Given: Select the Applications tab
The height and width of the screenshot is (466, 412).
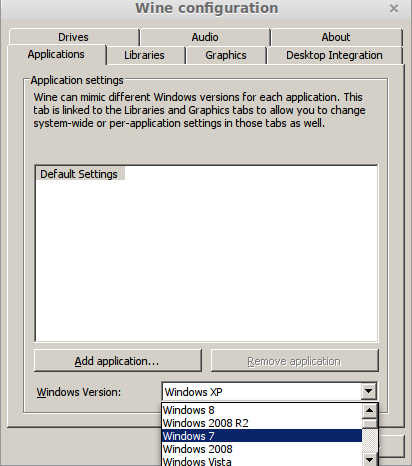Looking at the screenshot, I should pos(56,54).
